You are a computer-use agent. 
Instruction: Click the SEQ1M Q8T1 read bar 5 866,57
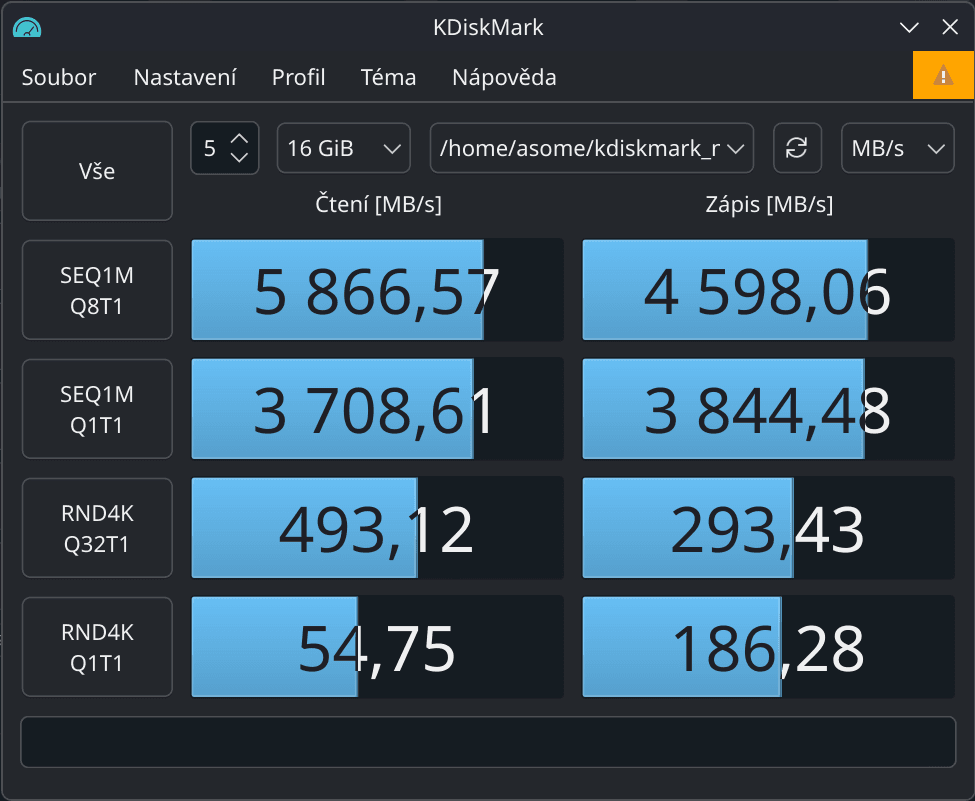click(x=377, y=290)
